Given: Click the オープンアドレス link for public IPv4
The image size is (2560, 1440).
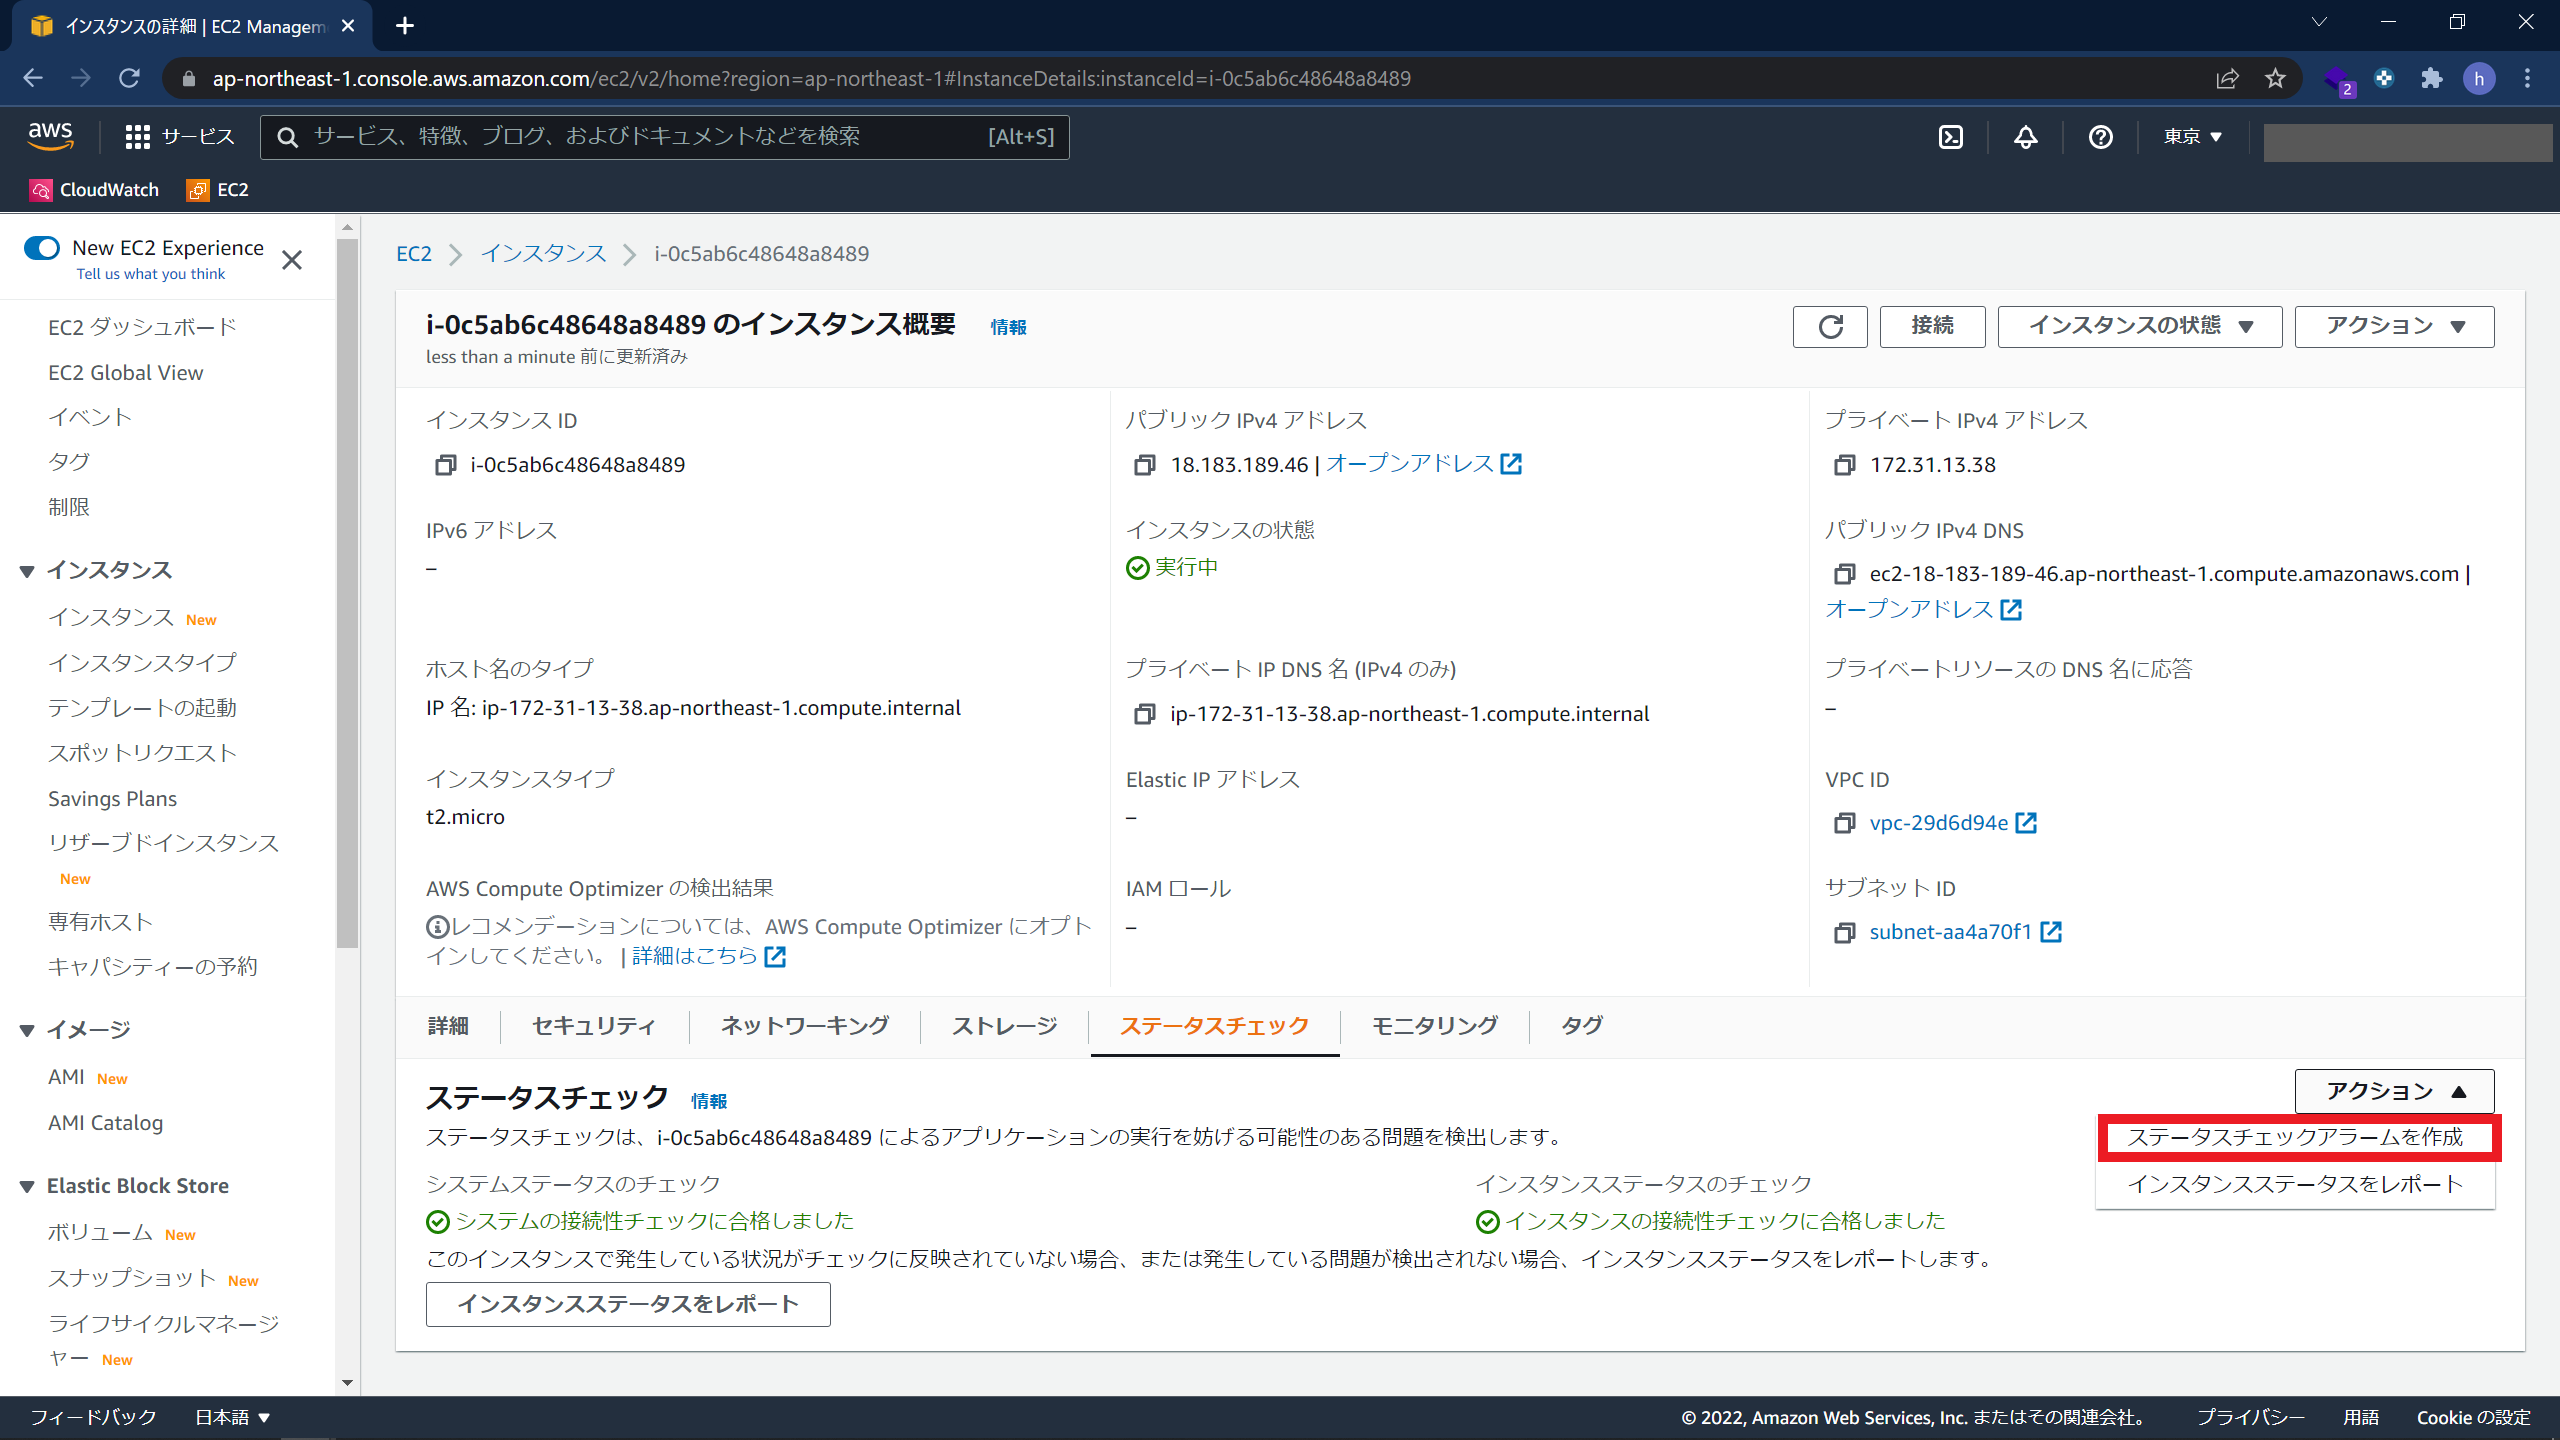Looking at the screenshot, I should tap(1407, 462).
